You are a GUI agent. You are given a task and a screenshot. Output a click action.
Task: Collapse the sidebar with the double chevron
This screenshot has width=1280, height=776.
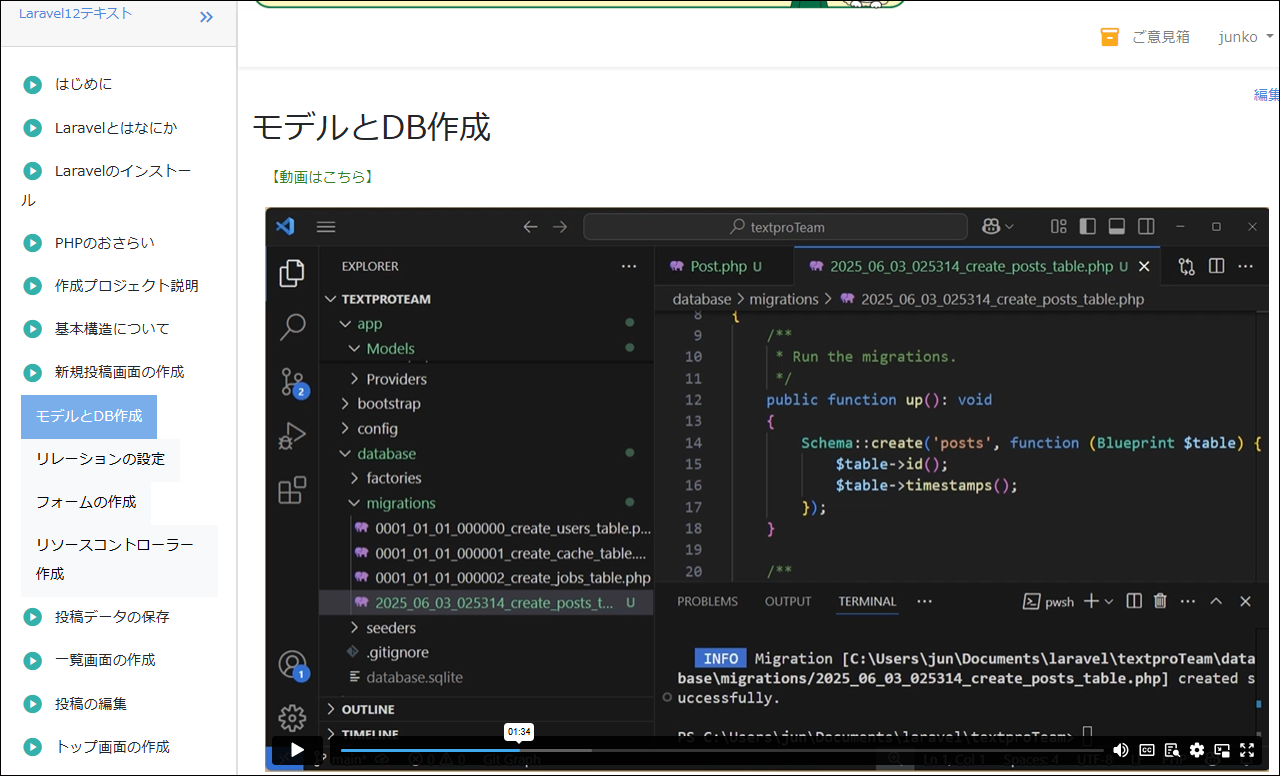[206, 17]
